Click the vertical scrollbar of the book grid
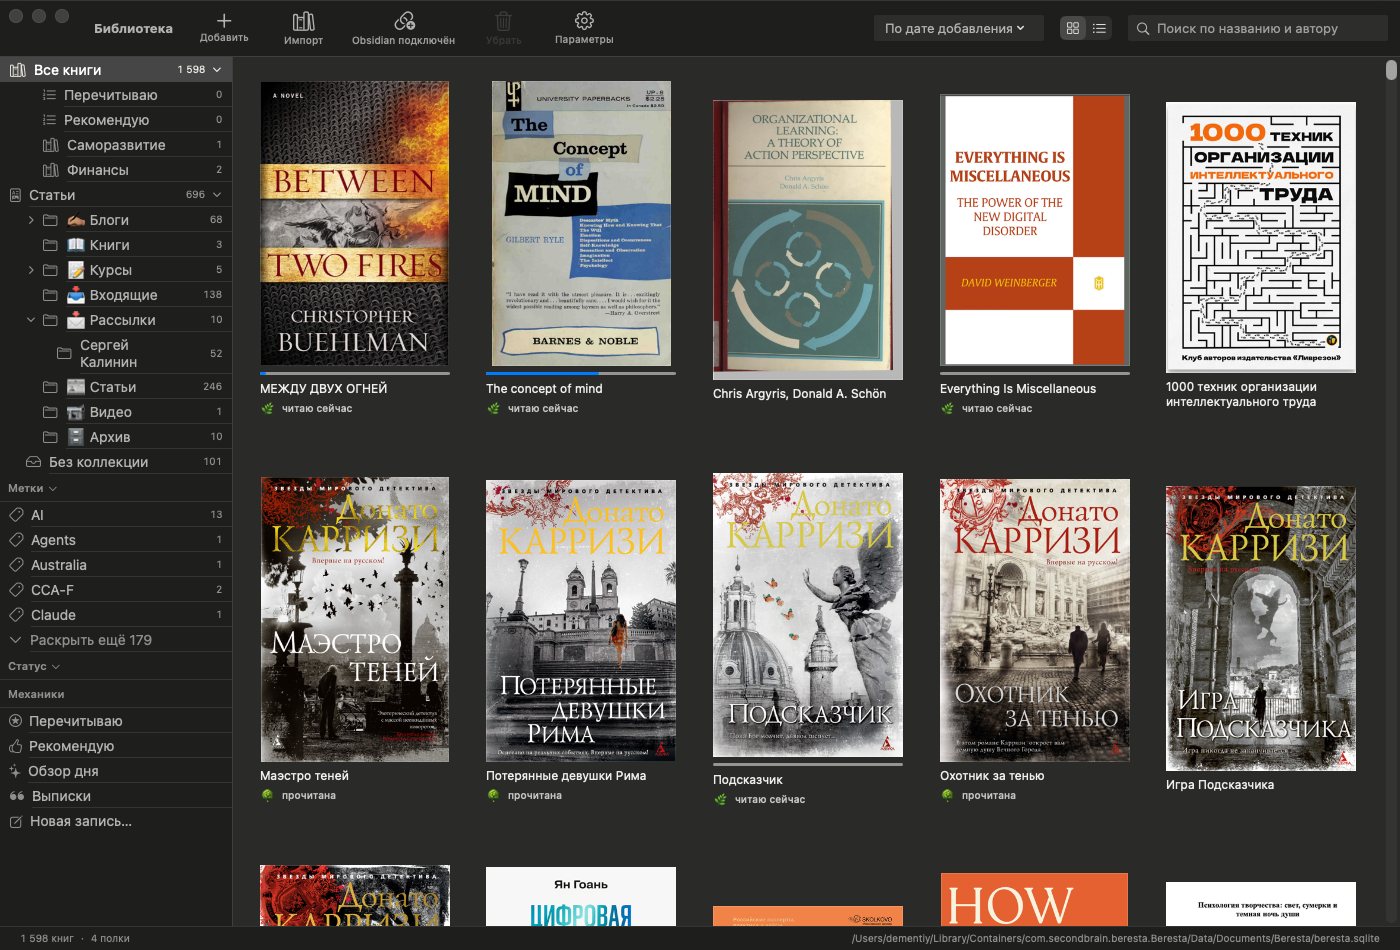The width and height of the screenshot is (1400, 950). tap(1391, 69)
